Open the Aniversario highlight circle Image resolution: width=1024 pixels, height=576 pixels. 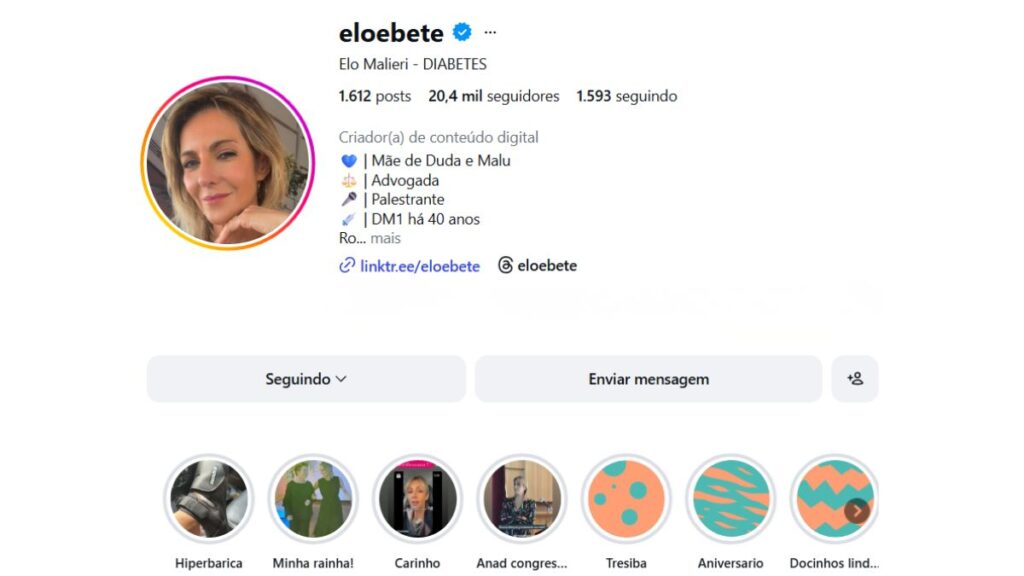click(731, 499)
